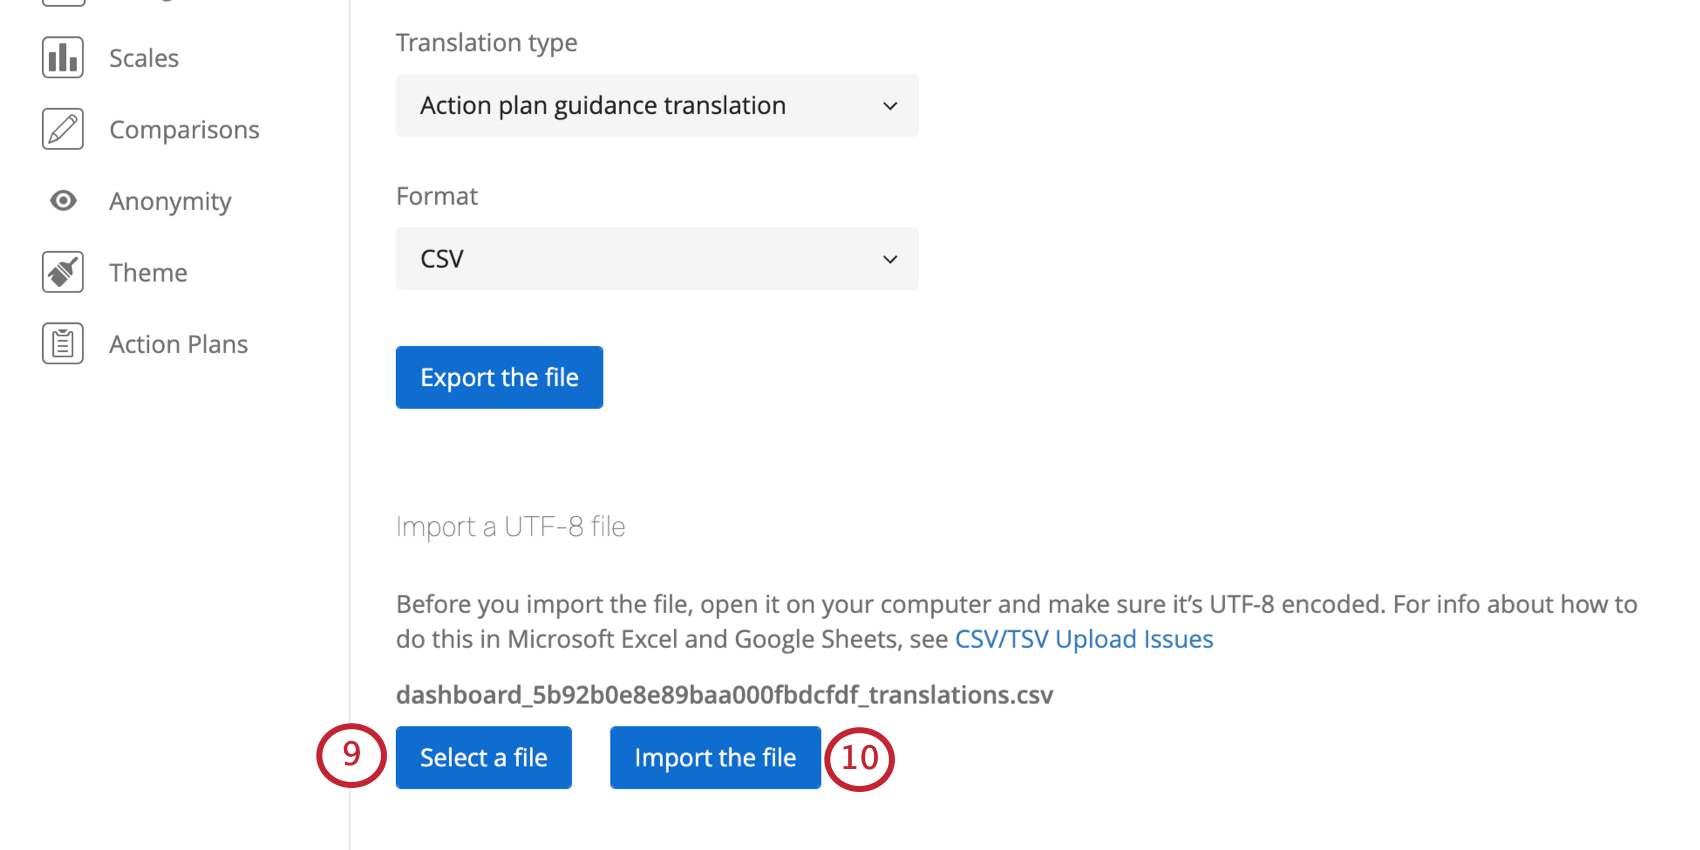Click Export the file button
1700x850 pixels.
click(x=499, y=377)
